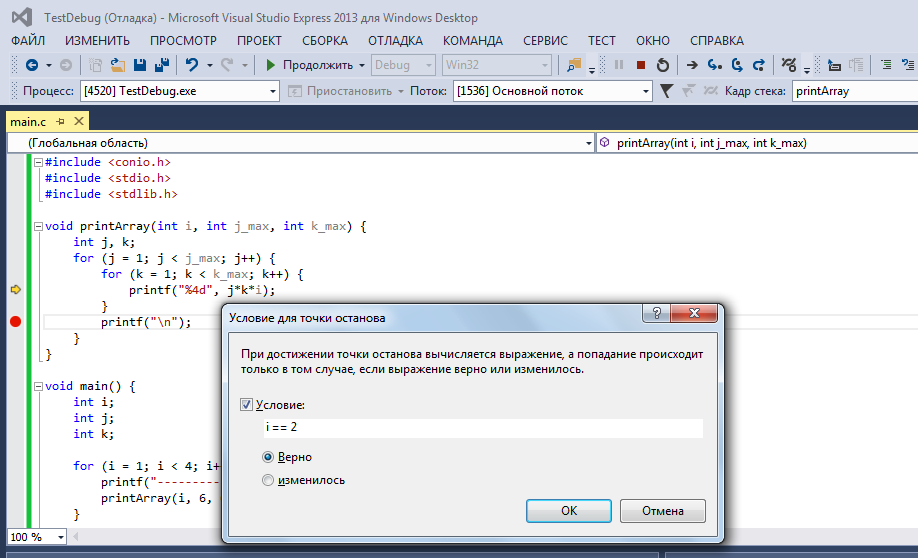Click the Продолжить button label
Image resolution: width=918 pixels, height=558 pixels.
318,65
